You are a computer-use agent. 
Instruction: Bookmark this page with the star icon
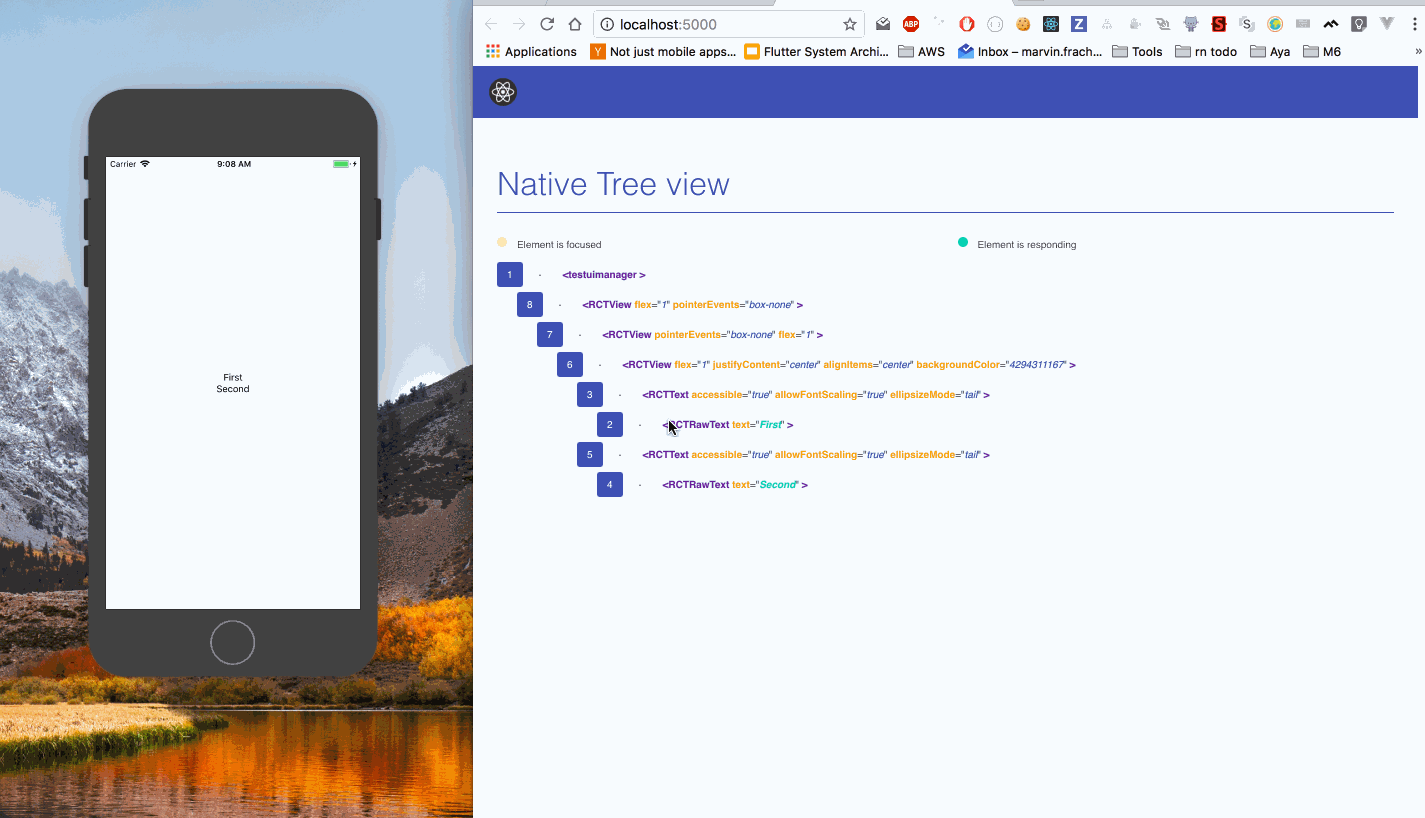click(x=849, y=25)
